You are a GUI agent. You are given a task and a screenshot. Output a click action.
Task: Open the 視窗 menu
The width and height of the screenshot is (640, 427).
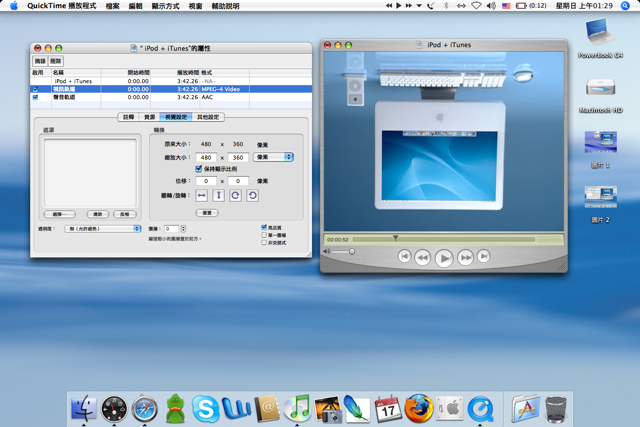pyautogui.click(x=196, y=6)
